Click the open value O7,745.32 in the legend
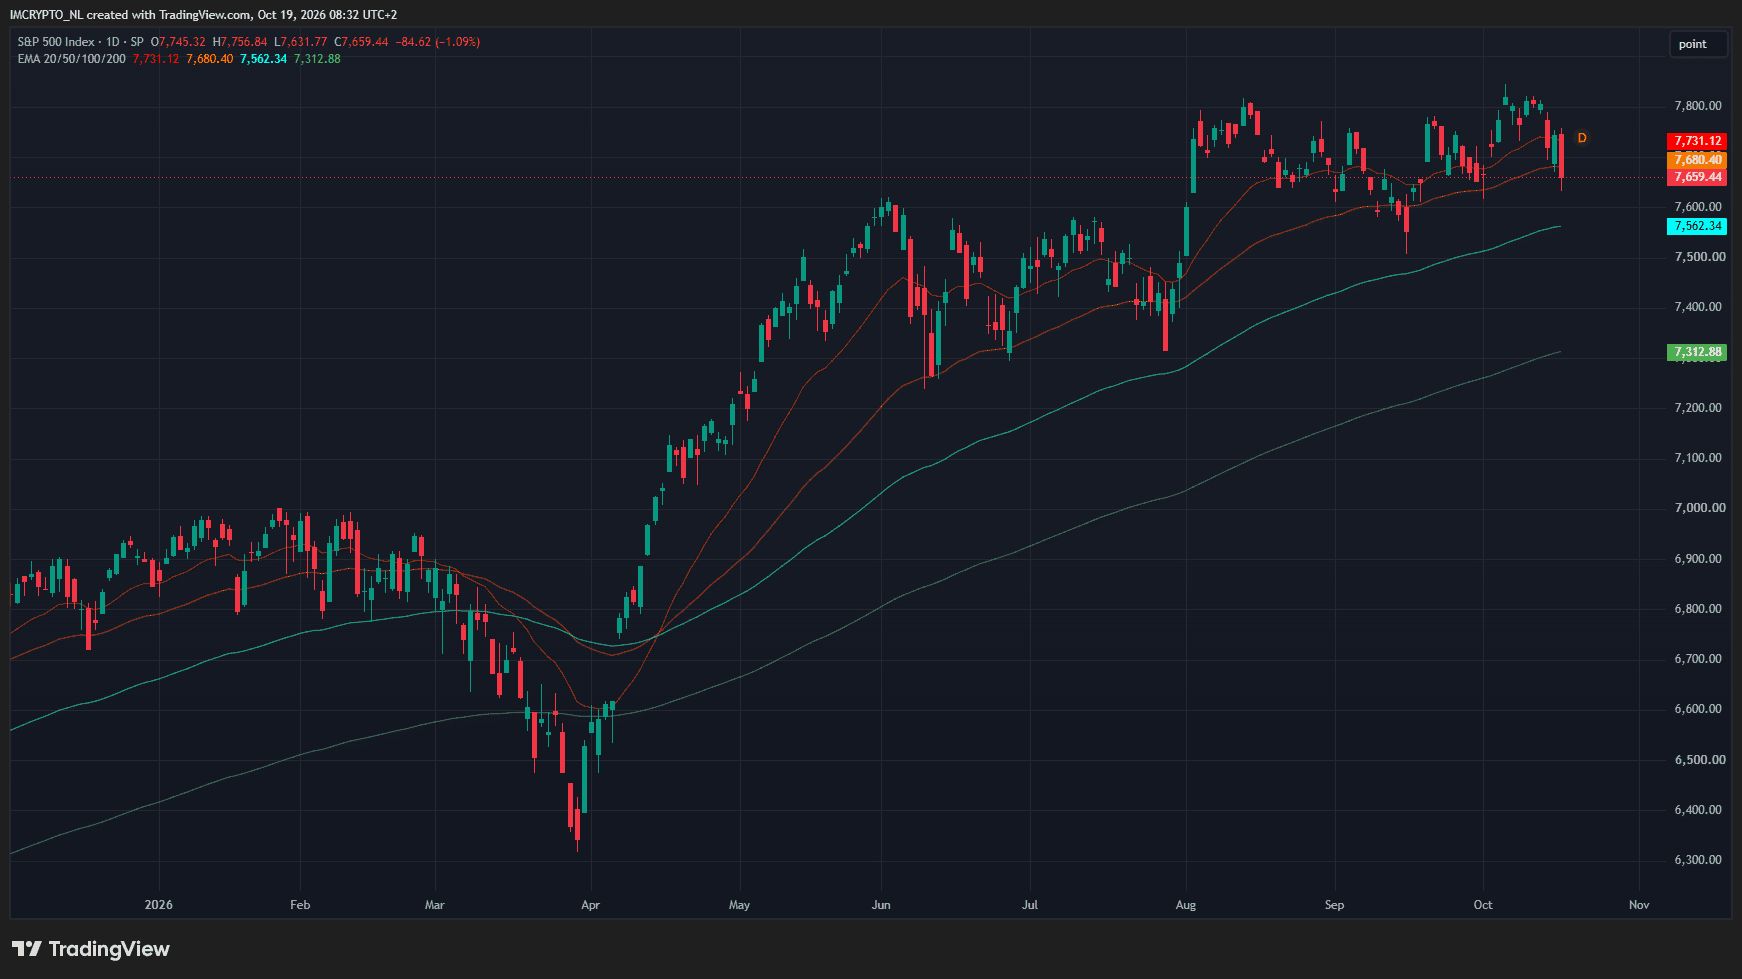The image size is (1742, 979). tap(178, 42)
